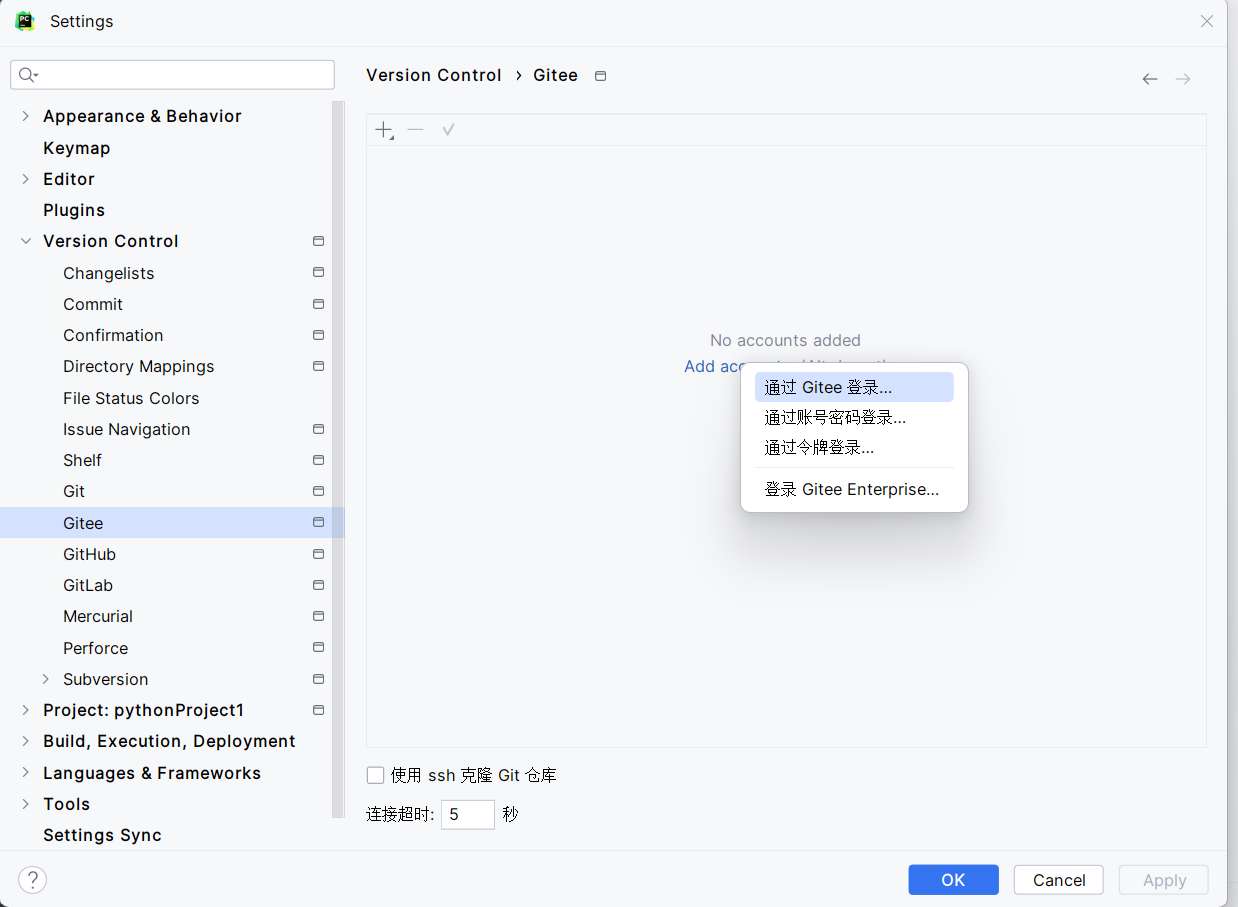Expand the Editor section
1238x907 pixels.
25,179
